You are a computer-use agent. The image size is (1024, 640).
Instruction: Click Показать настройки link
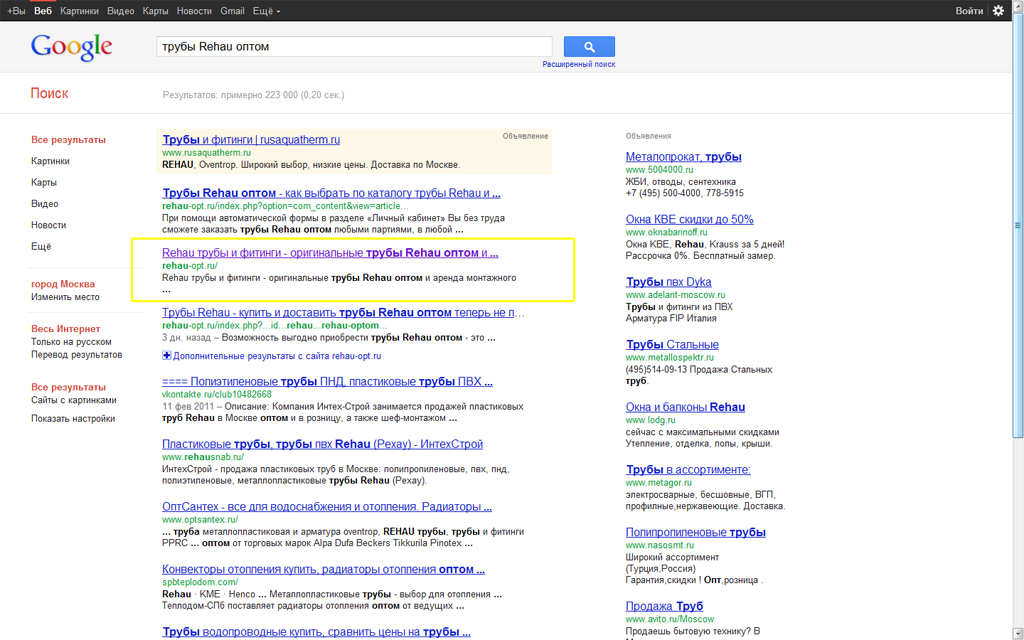pyautogui.click(x=73, y=419)
